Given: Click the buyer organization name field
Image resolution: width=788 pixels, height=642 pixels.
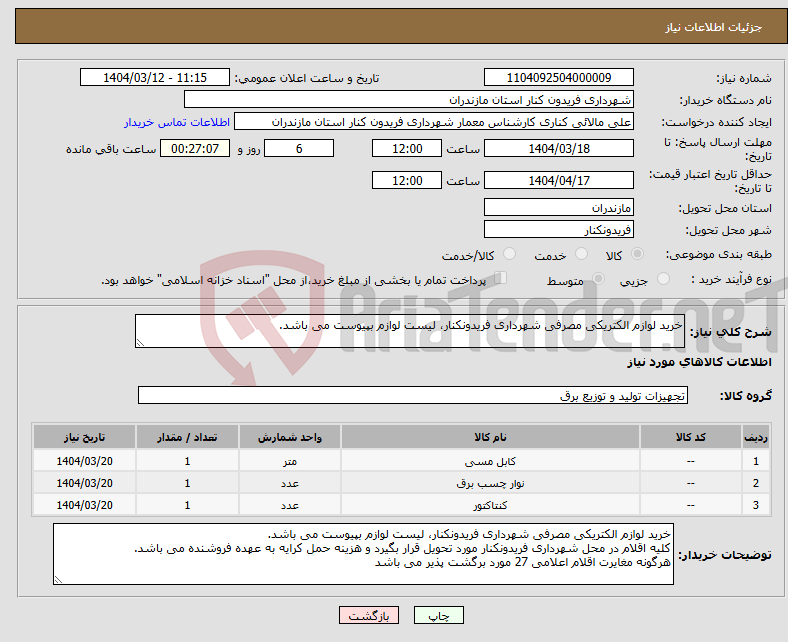Looking at the screenshot, I should click(x=409, y=100).
